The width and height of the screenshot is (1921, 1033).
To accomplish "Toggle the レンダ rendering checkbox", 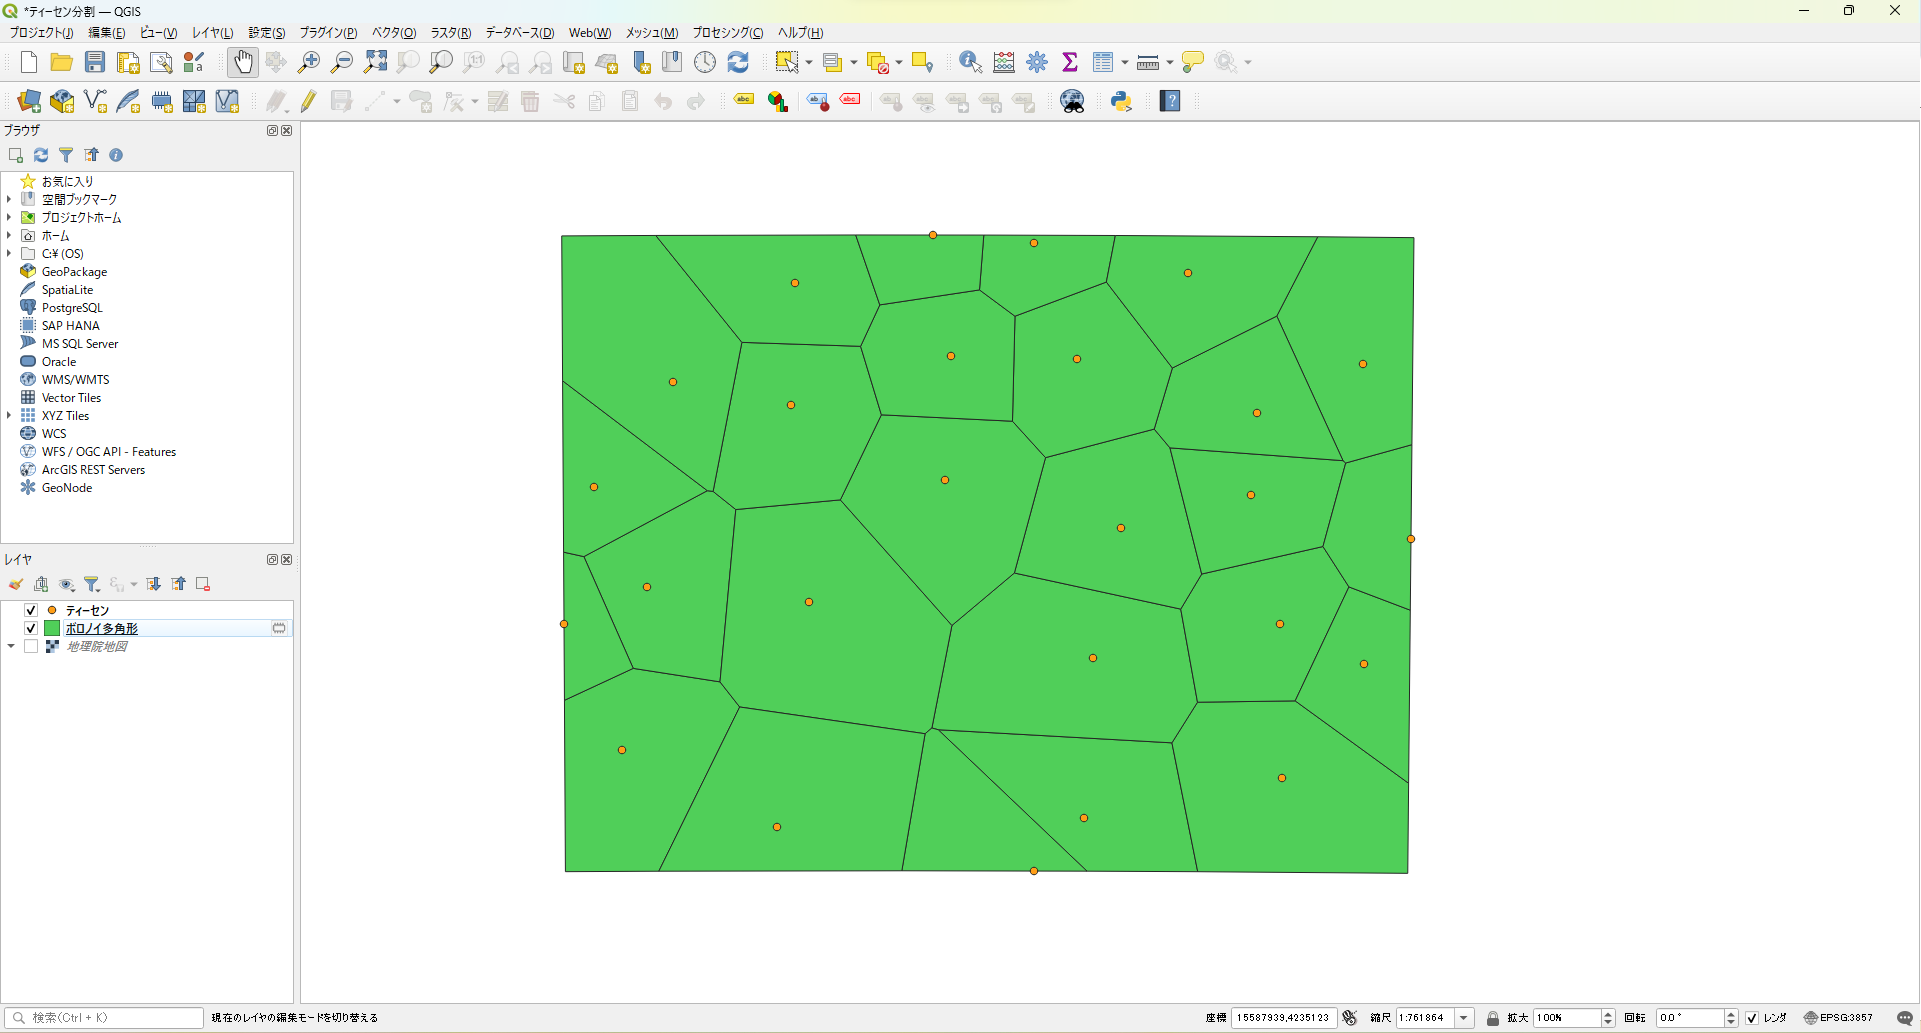I will [x=1752, y=1018].
